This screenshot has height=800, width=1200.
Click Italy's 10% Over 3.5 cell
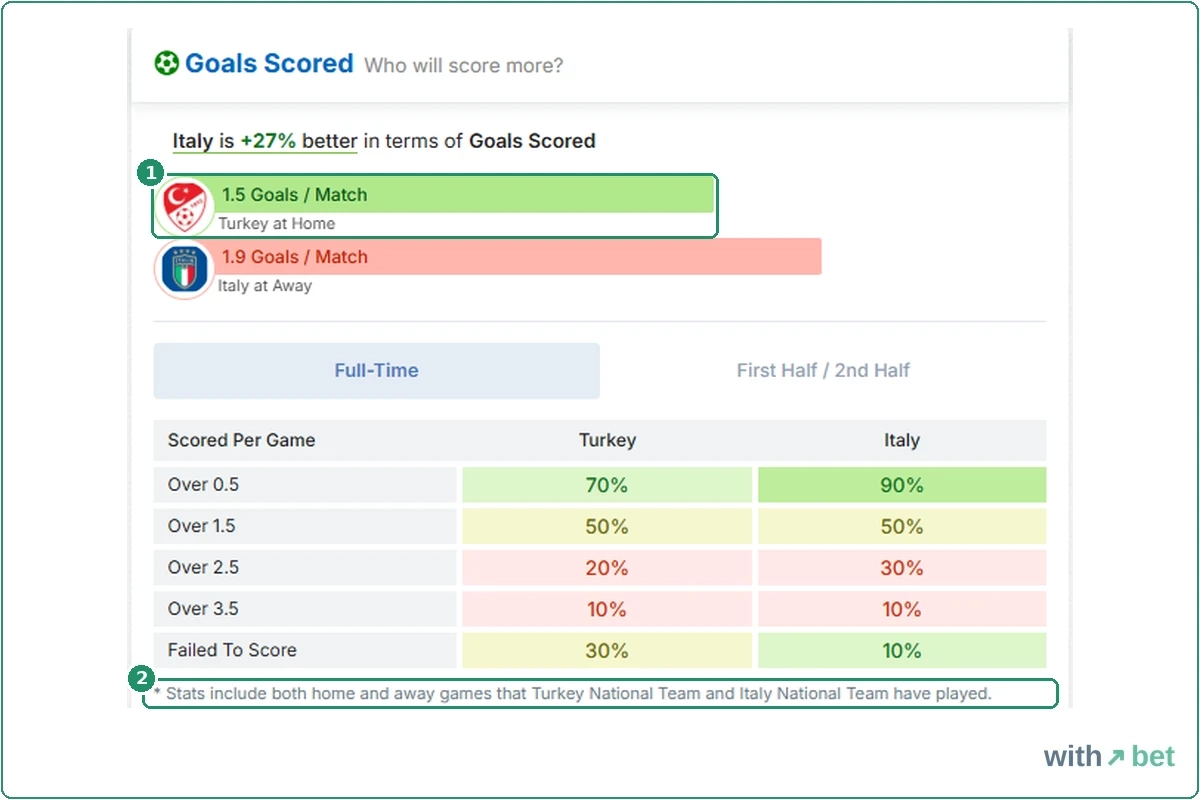point(902,609)
